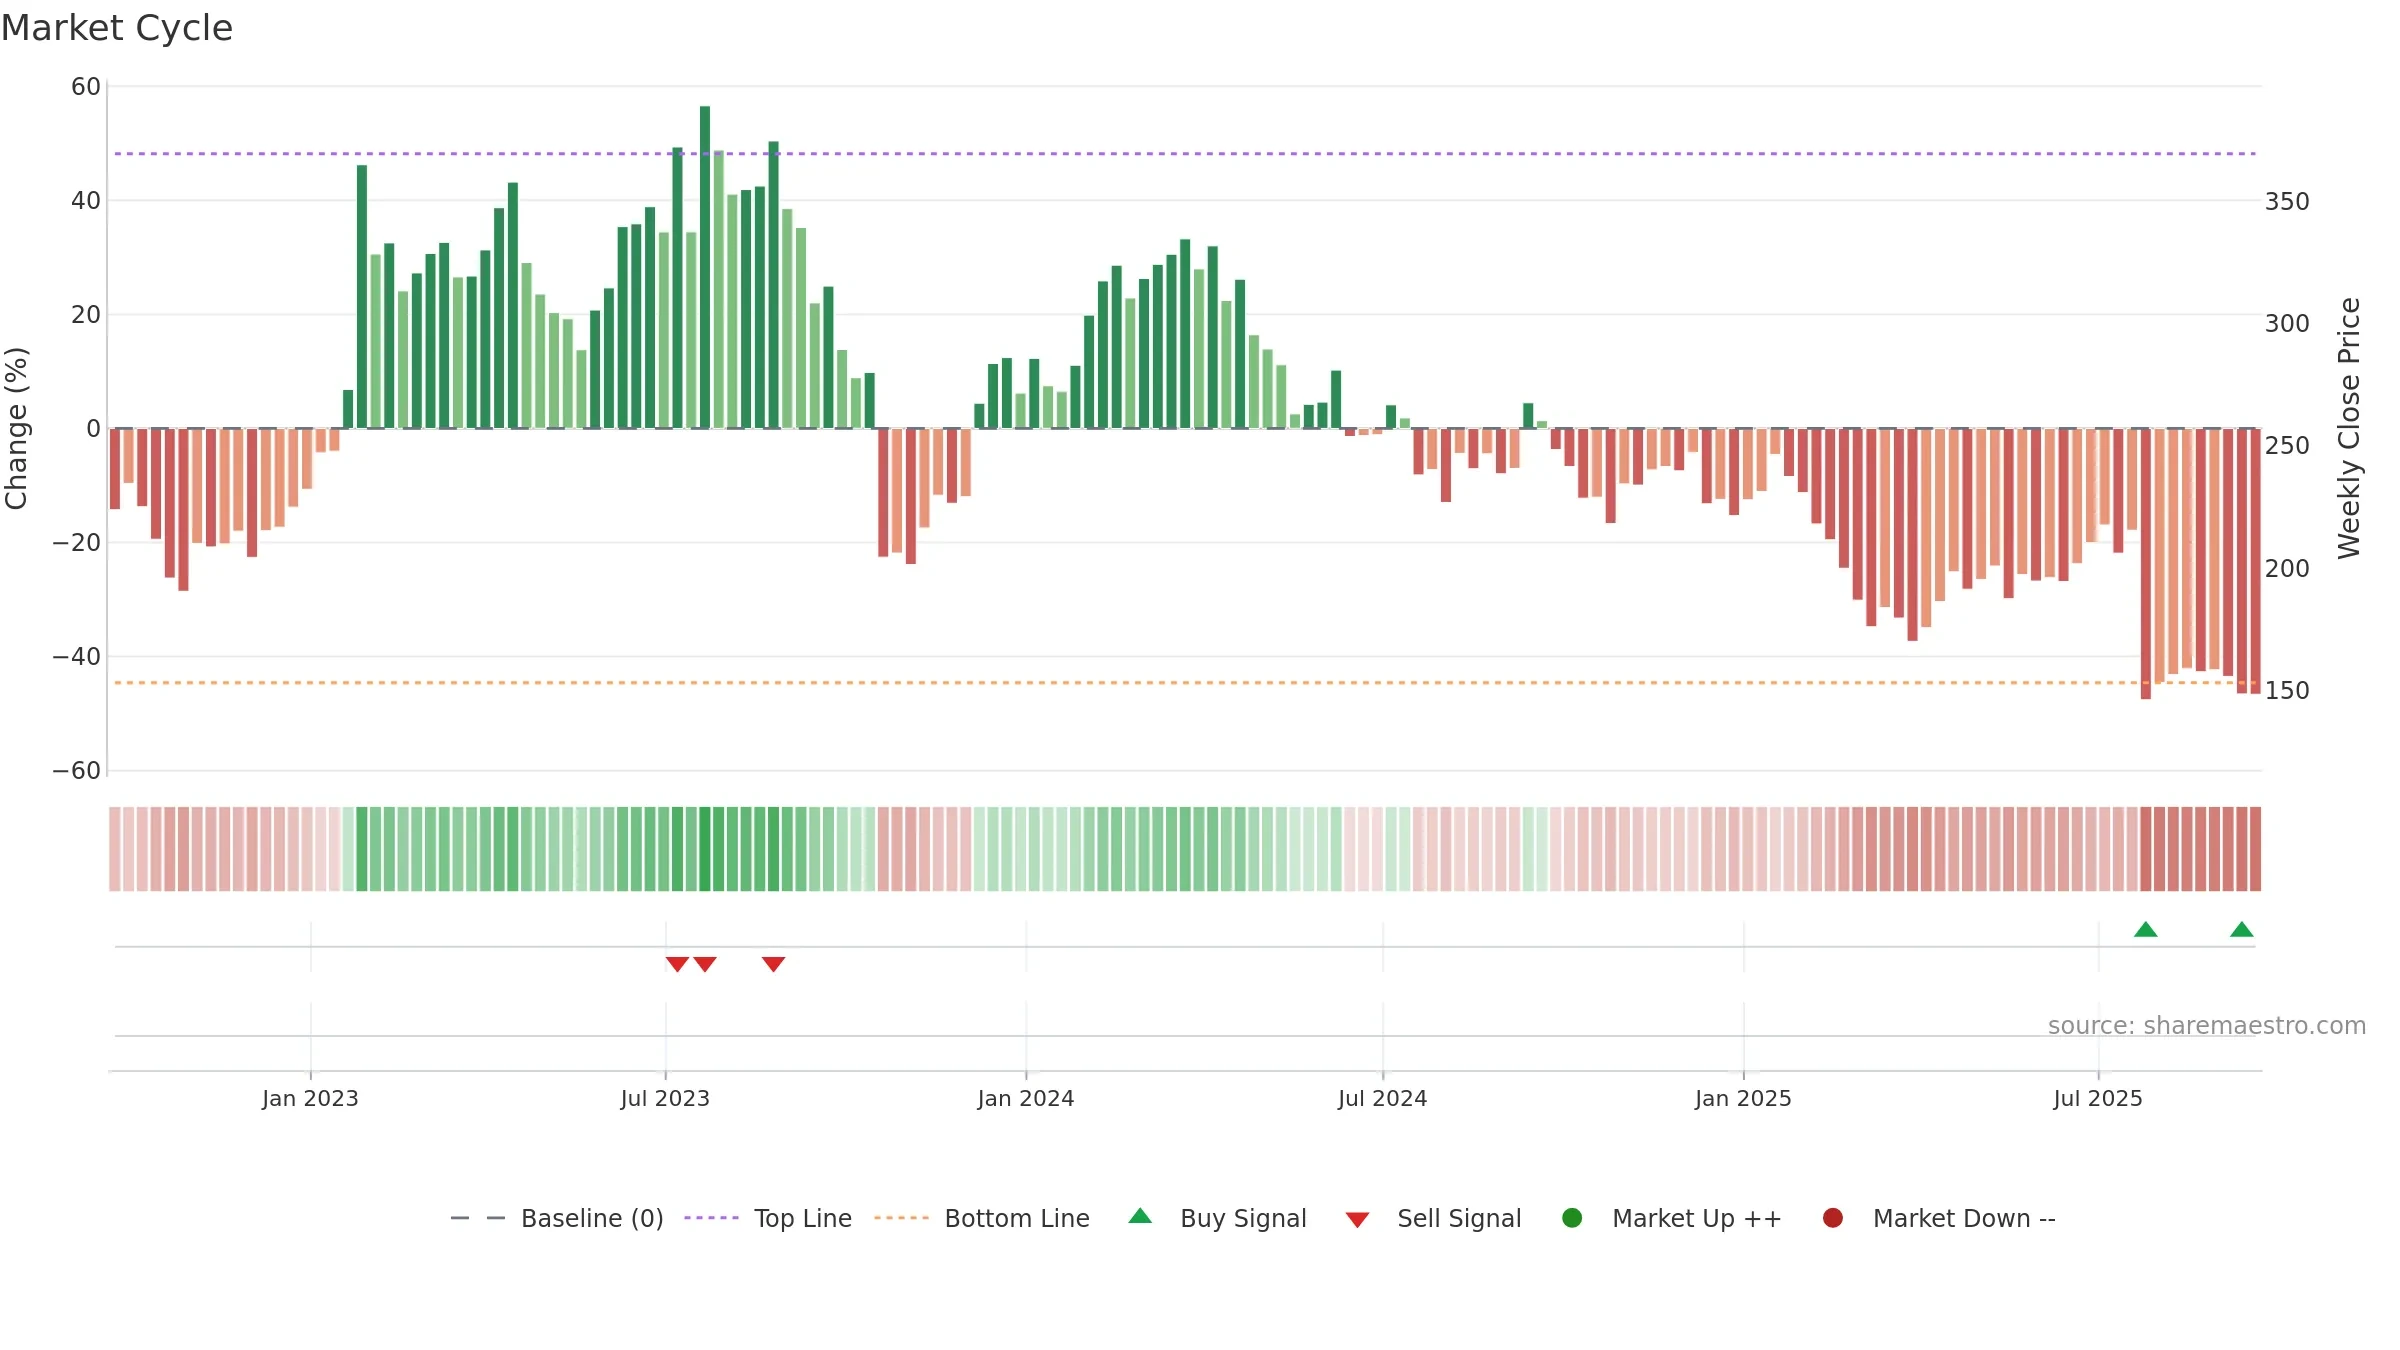Screen dimensions: 2400x1350
Task: Click the lowest red bar below Bottom Line
Action: (2145, 564)
